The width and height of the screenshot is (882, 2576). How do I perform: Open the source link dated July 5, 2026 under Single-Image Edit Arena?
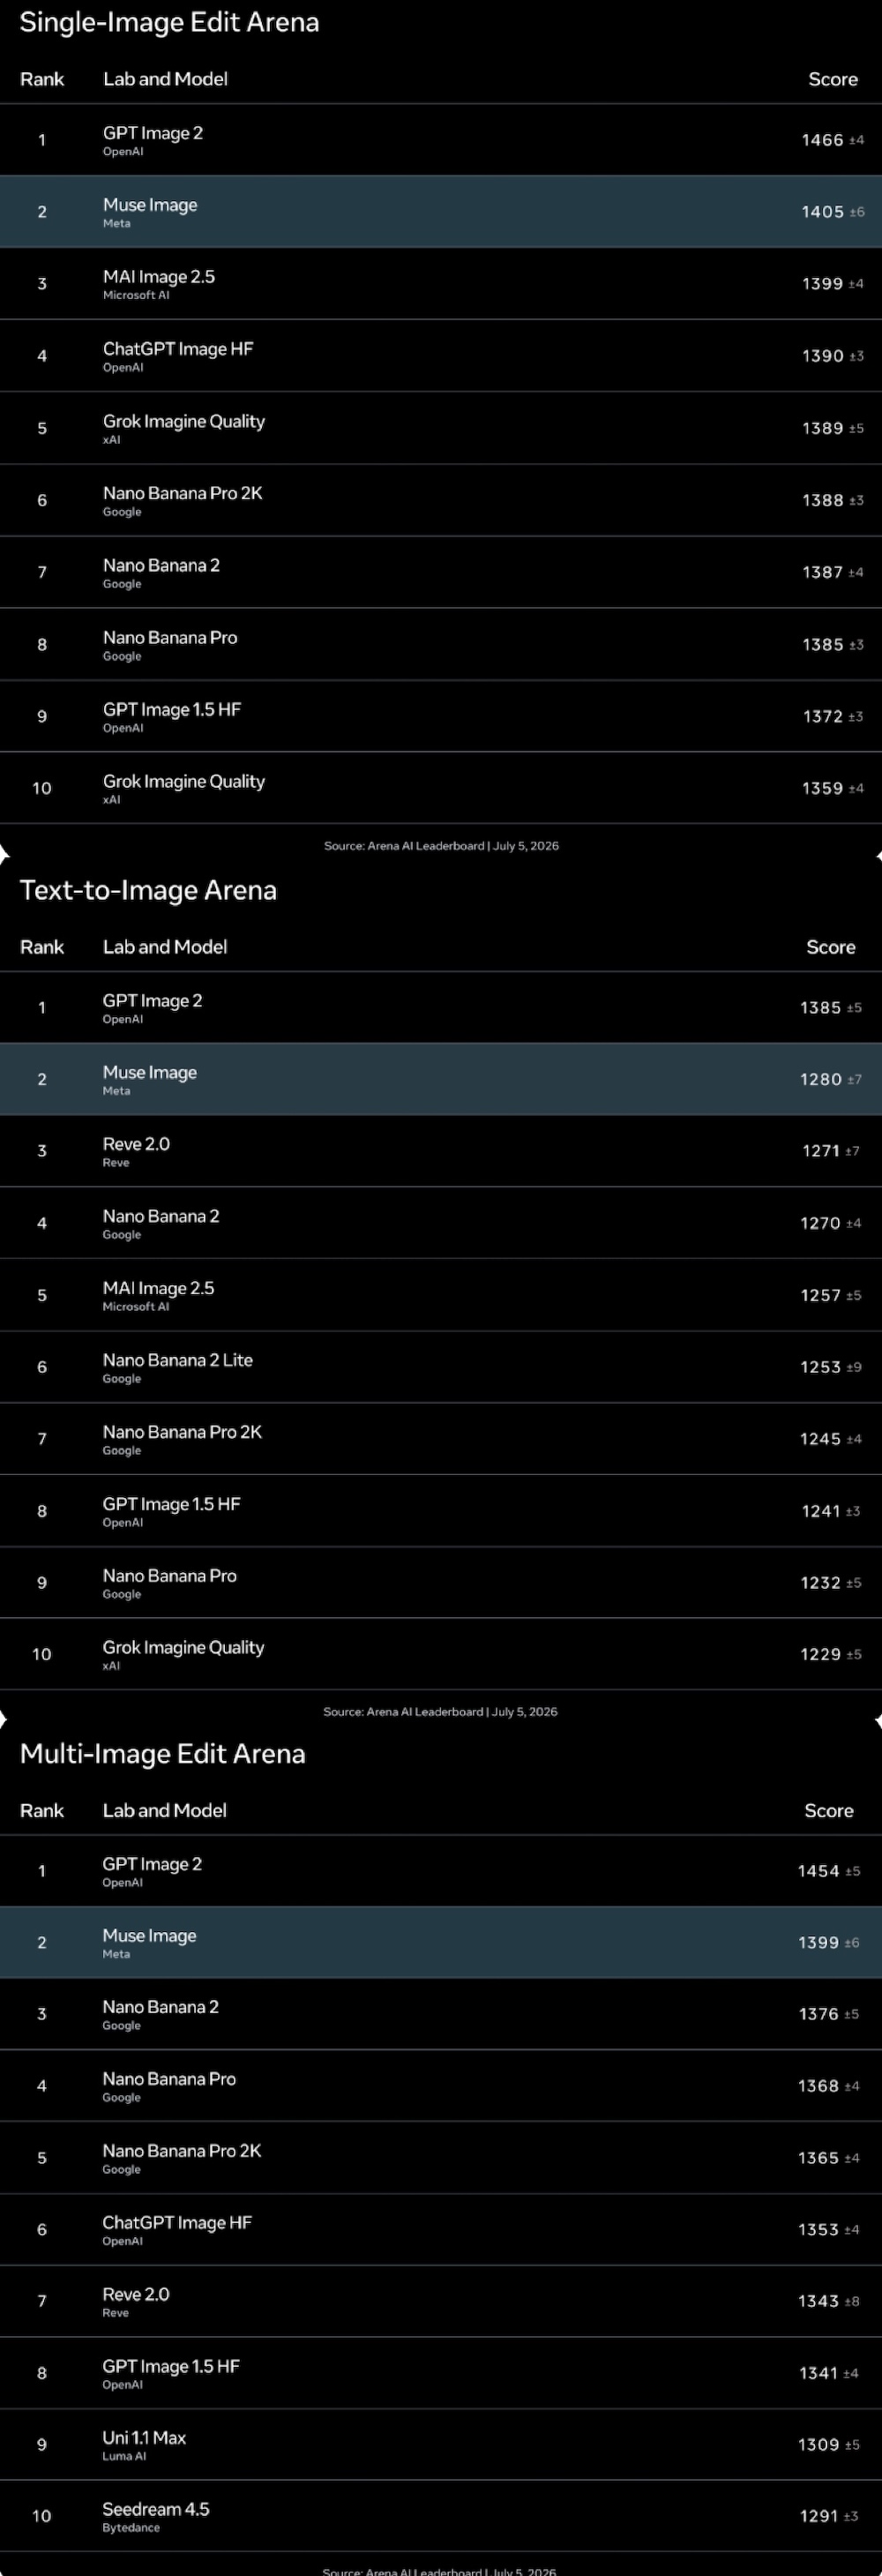tap(441, 846)
